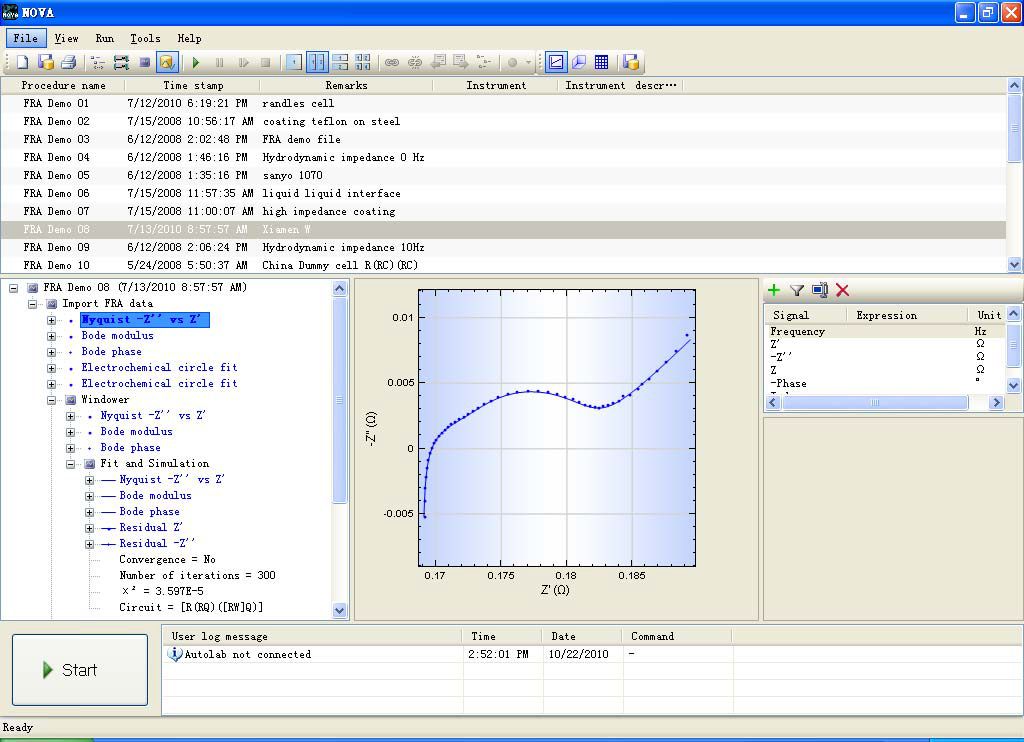Viewport: 1024px width, 742px height.
Task: Select the highlighted Analysis view icon
Action: tap(167, 62)
